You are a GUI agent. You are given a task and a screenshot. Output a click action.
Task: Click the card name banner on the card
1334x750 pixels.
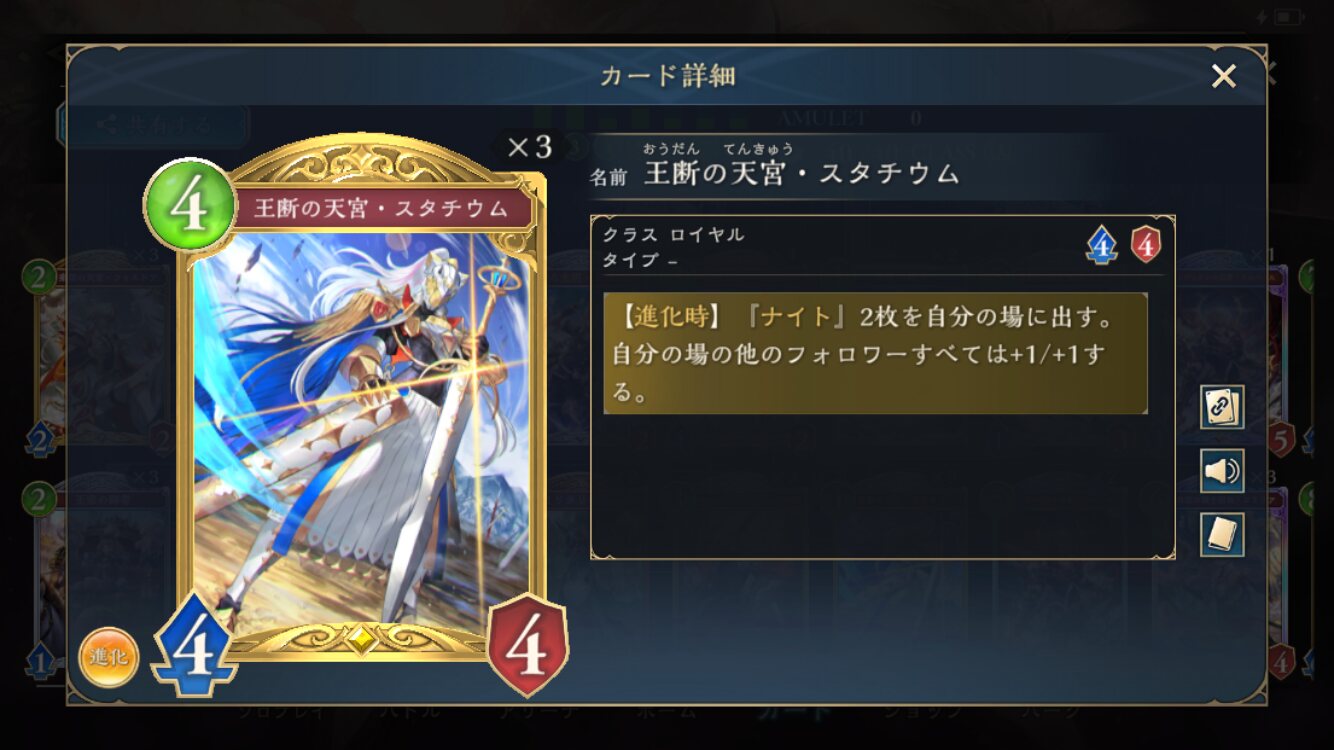click(380, 209)
